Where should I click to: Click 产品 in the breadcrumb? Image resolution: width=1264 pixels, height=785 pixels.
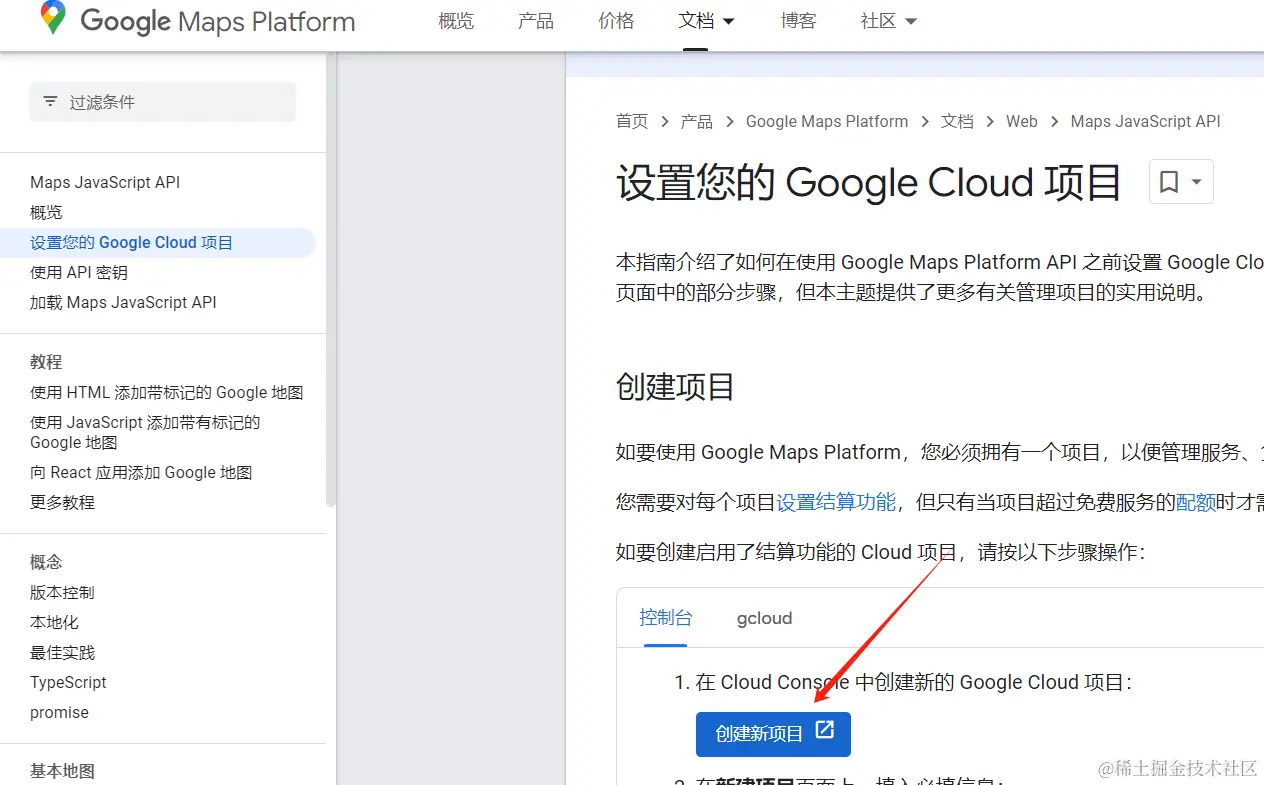[697, 121]
